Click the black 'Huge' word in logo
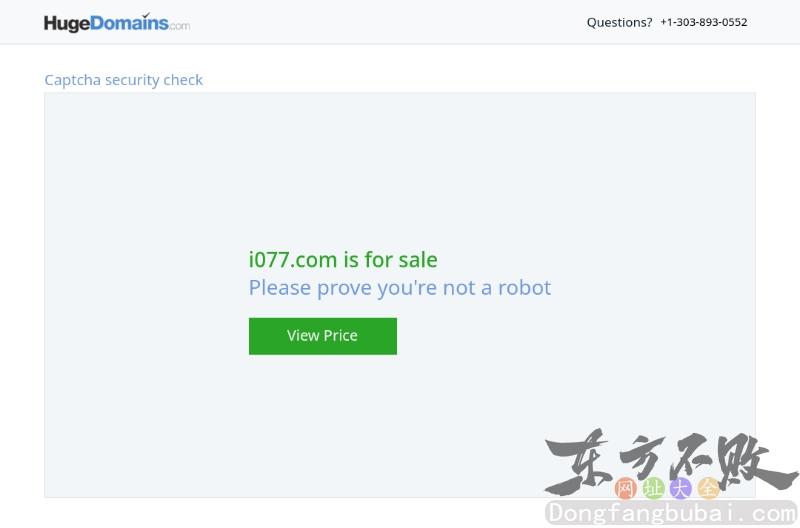 67,24
